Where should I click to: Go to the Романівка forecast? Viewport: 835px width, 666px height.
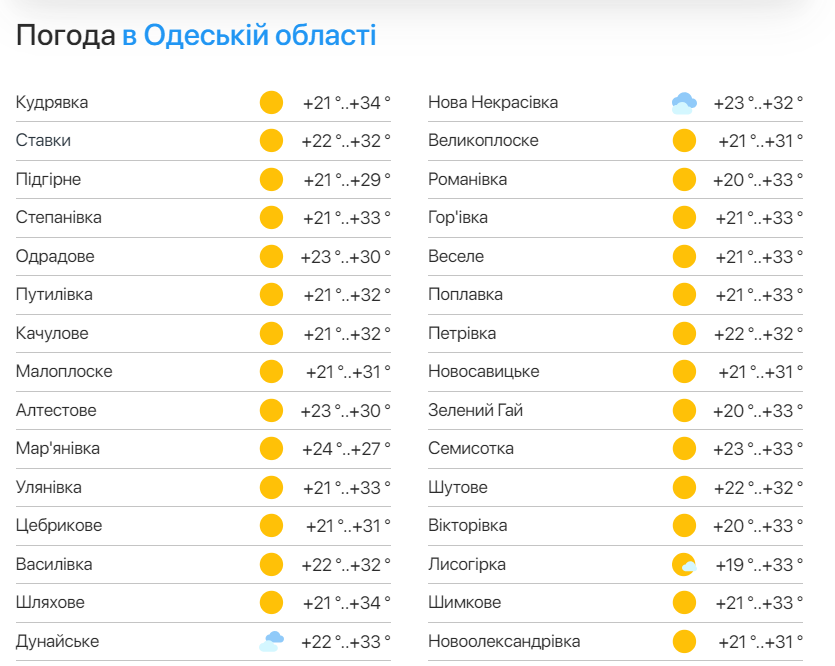click(467, 180)
